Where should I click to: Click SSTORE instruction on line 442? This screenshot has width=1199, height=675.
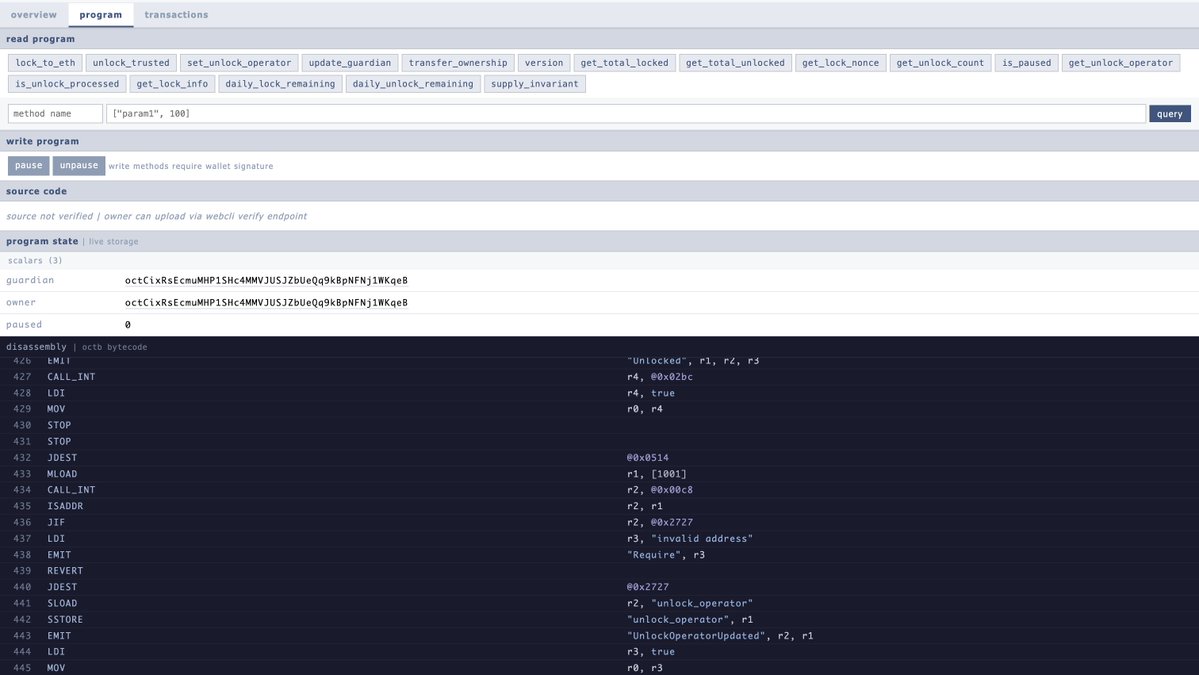point(65,619)
